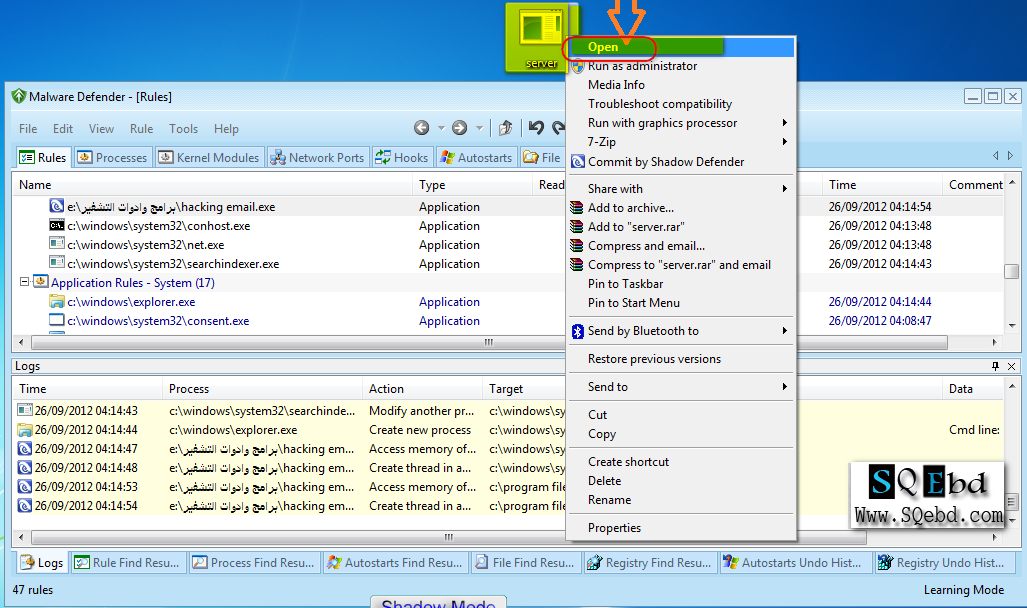Open the server desktop icon
1027x608 pixels.
pyautogui.click(x=541, y=36)
